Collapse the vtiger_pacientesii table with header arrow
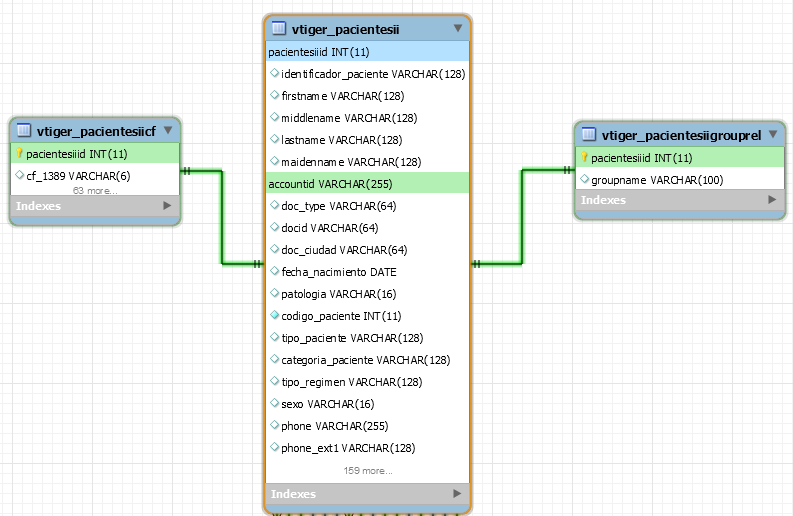Image resolution: width=793 pixels, height=516 pixels. 458,28
